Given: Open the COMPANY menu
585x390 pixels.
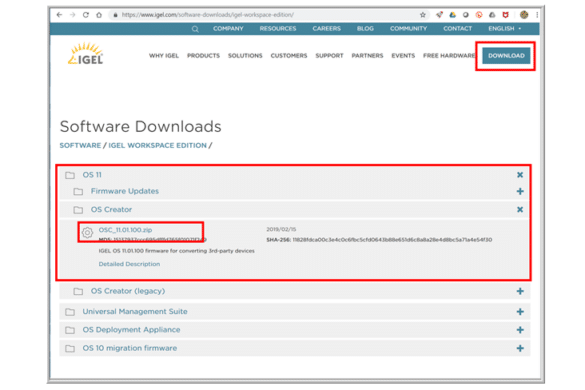Looking at the screenshot, I should tap(228, 28).
